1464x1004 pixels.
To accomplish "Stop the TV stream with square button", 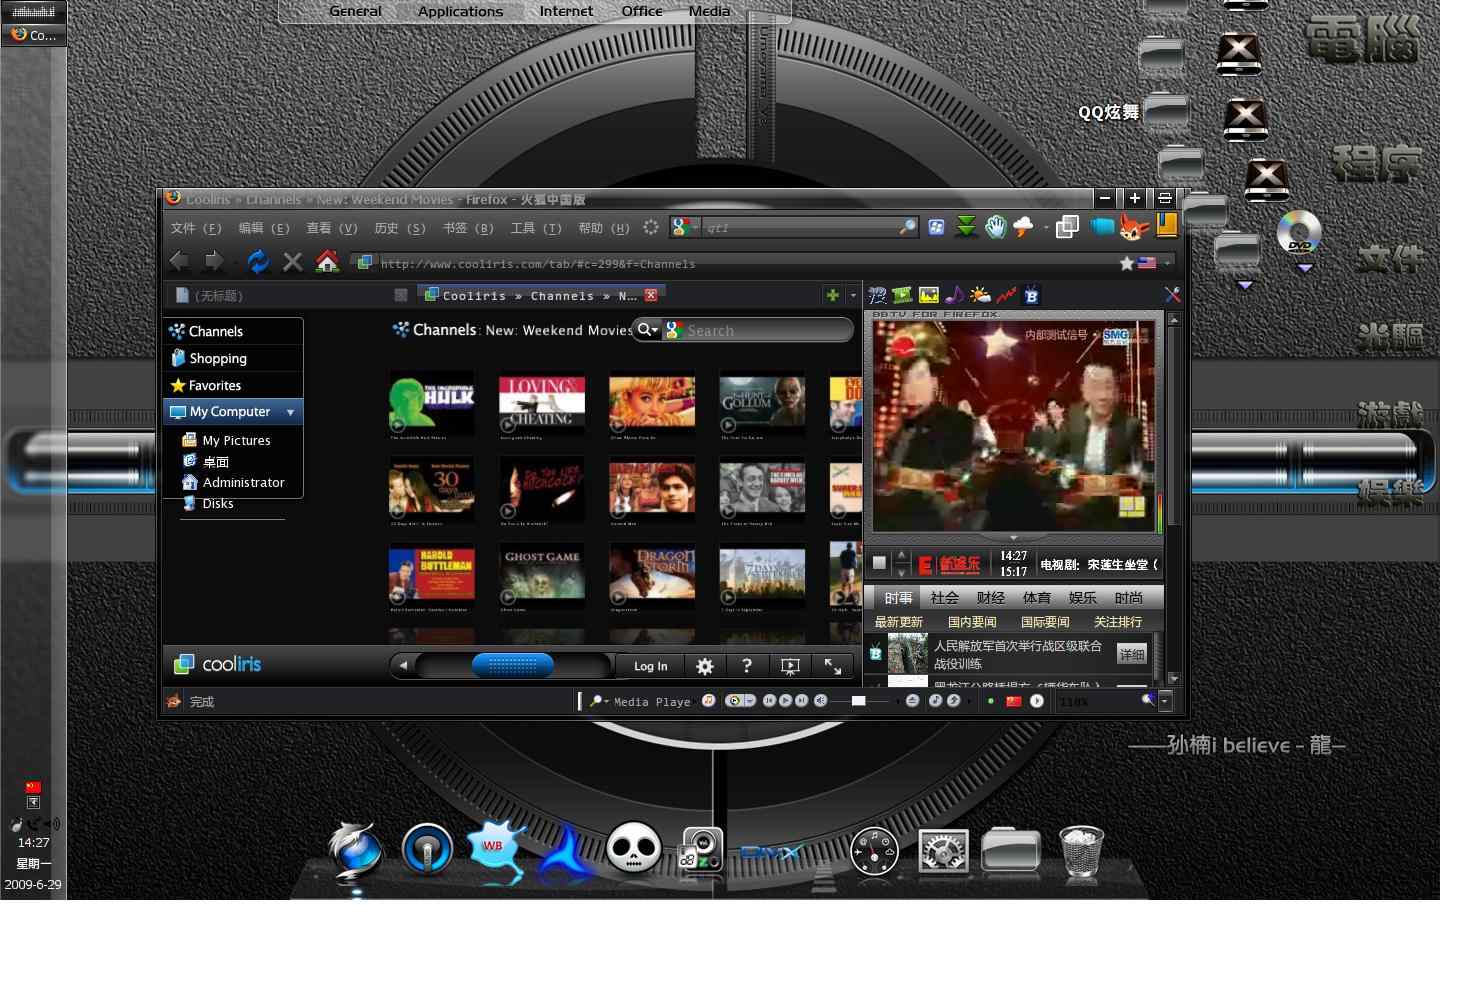I will tap(879, 563).
